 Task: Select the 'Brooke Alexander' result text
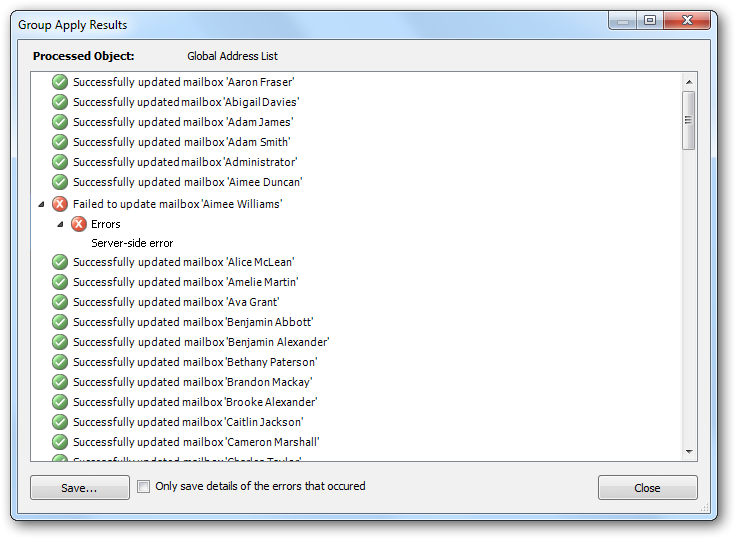click(195, 402)
